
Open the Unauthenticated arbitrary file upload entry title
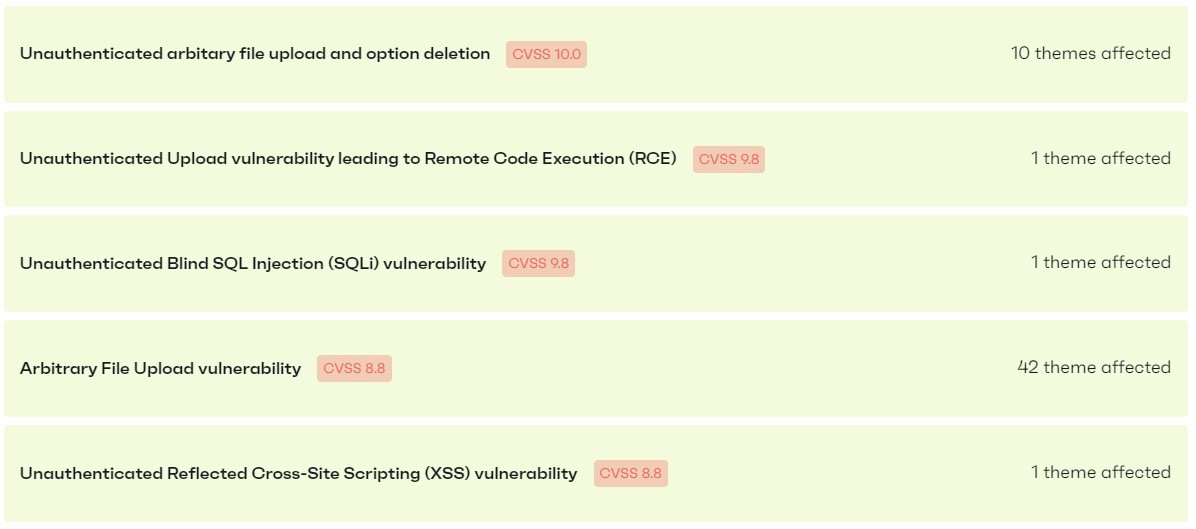click(255, 54)
